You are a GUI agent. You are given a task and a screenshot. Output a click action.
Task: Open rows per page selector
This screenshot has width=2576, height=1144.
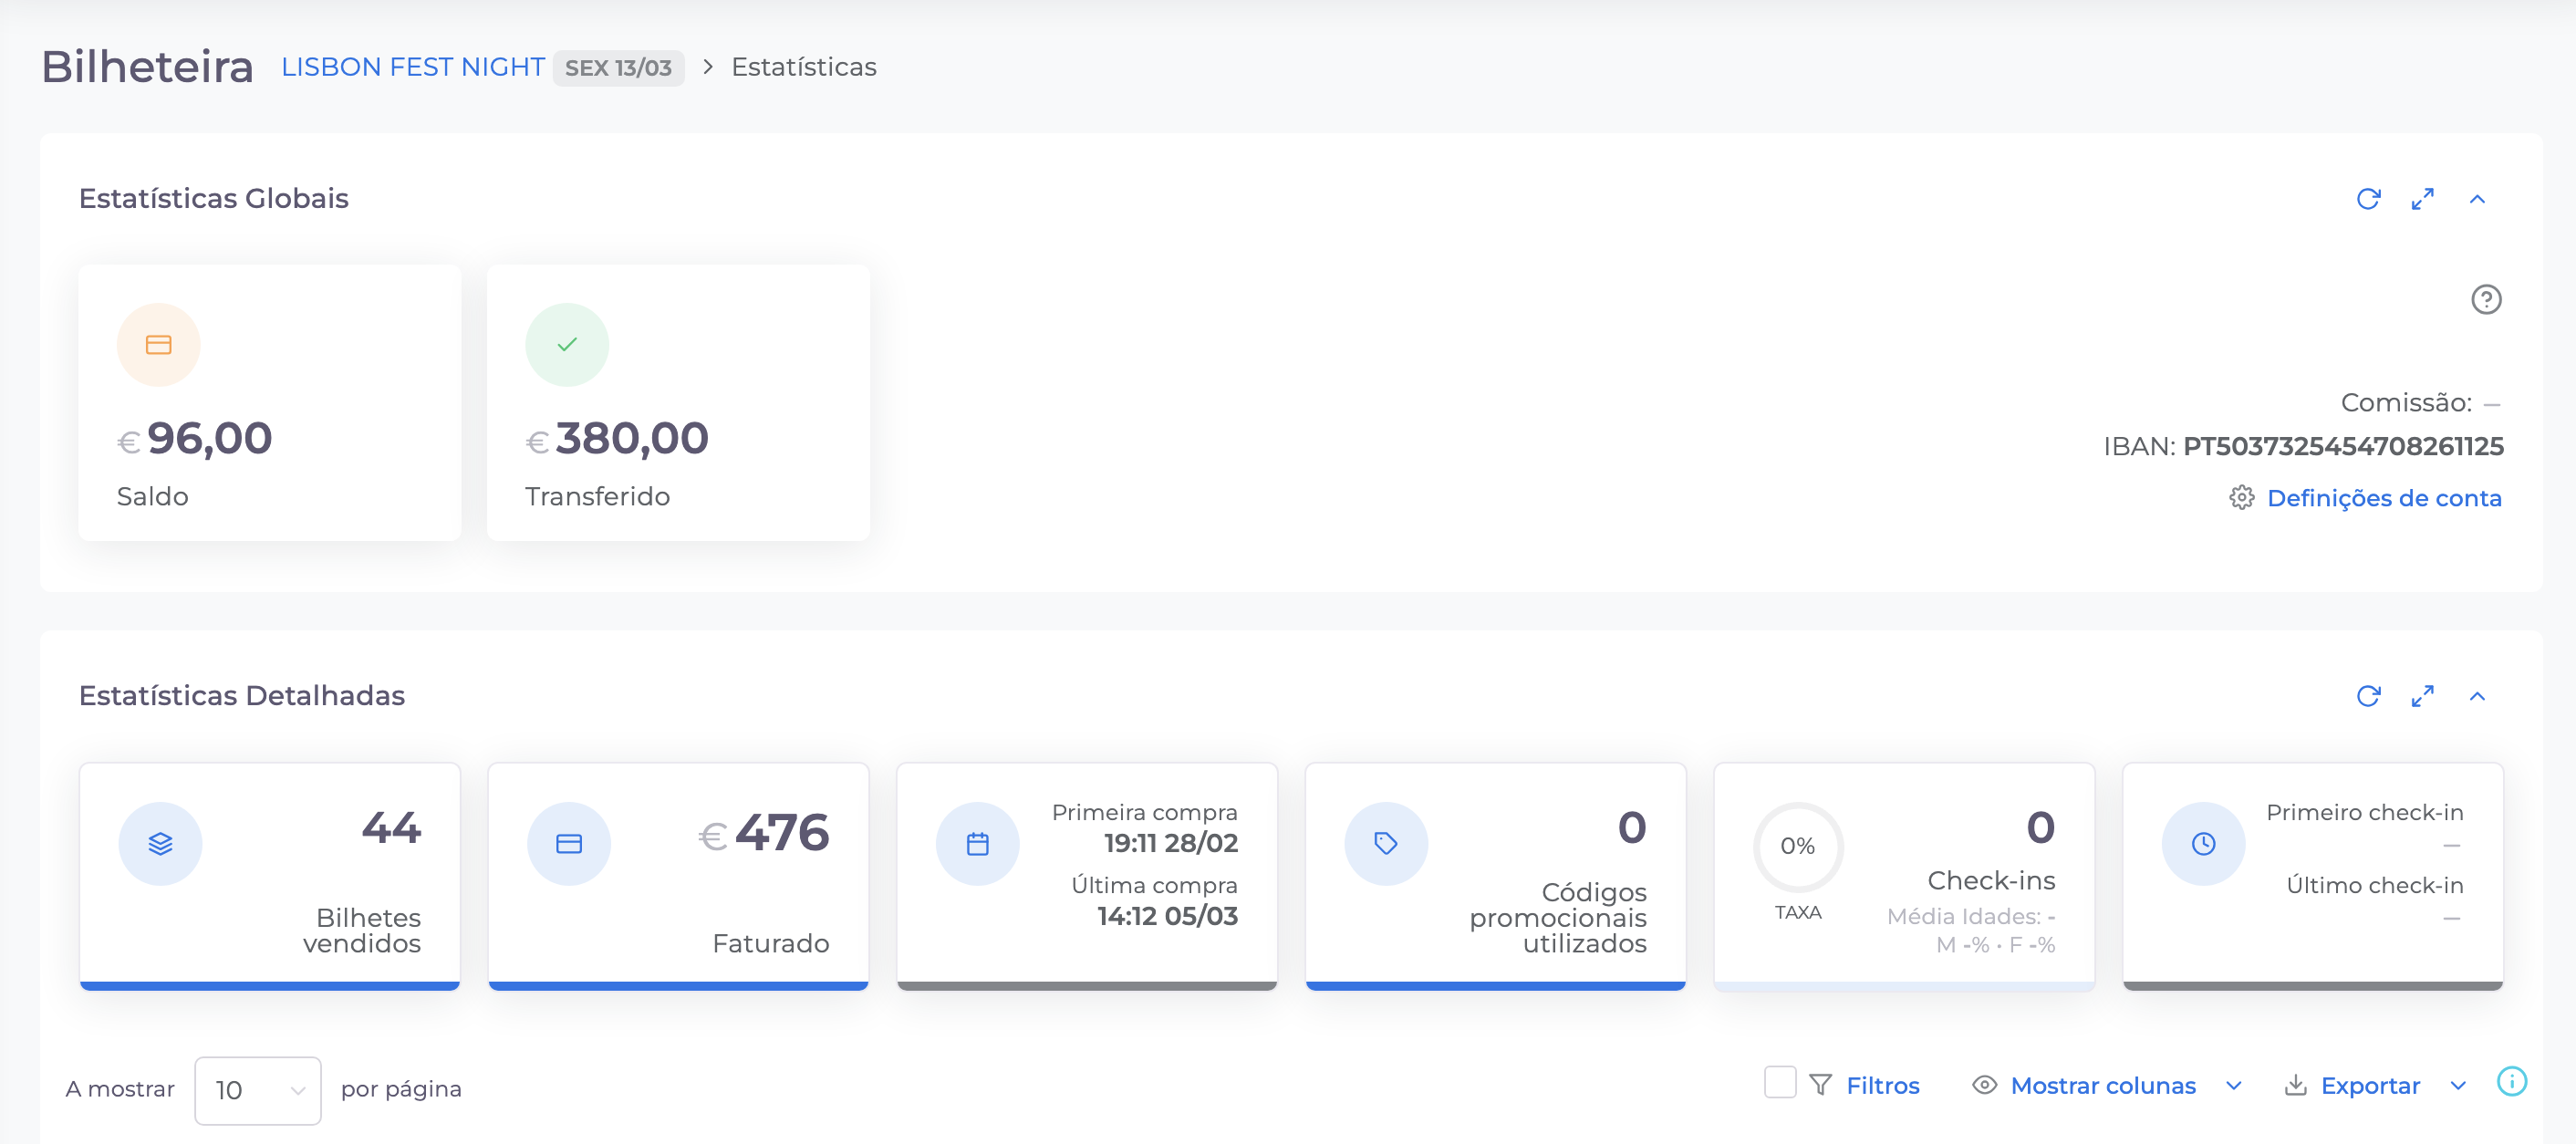(x=258, y=1090)
